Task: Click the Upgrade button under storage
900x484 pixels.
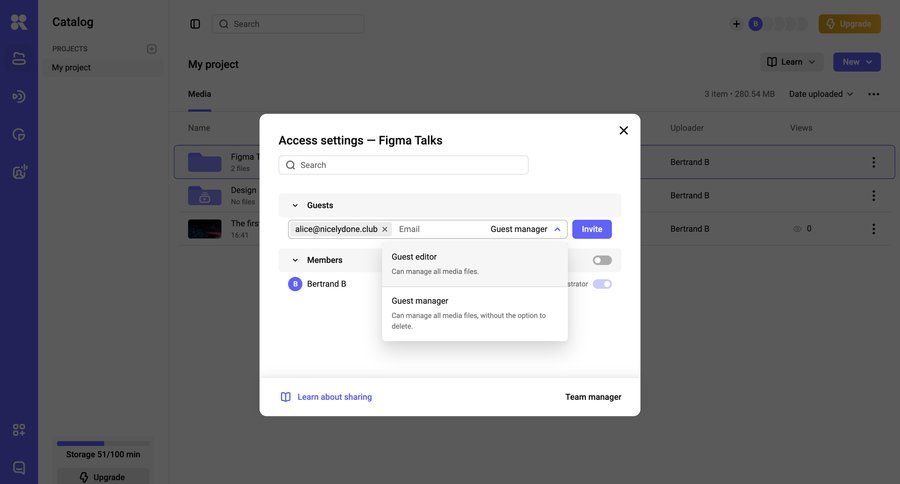Action: pos(103,477)
